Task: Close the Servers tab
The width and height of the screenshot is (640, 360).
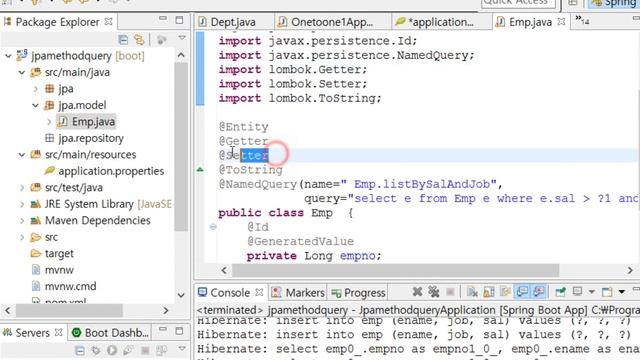Action: point(59,333)
